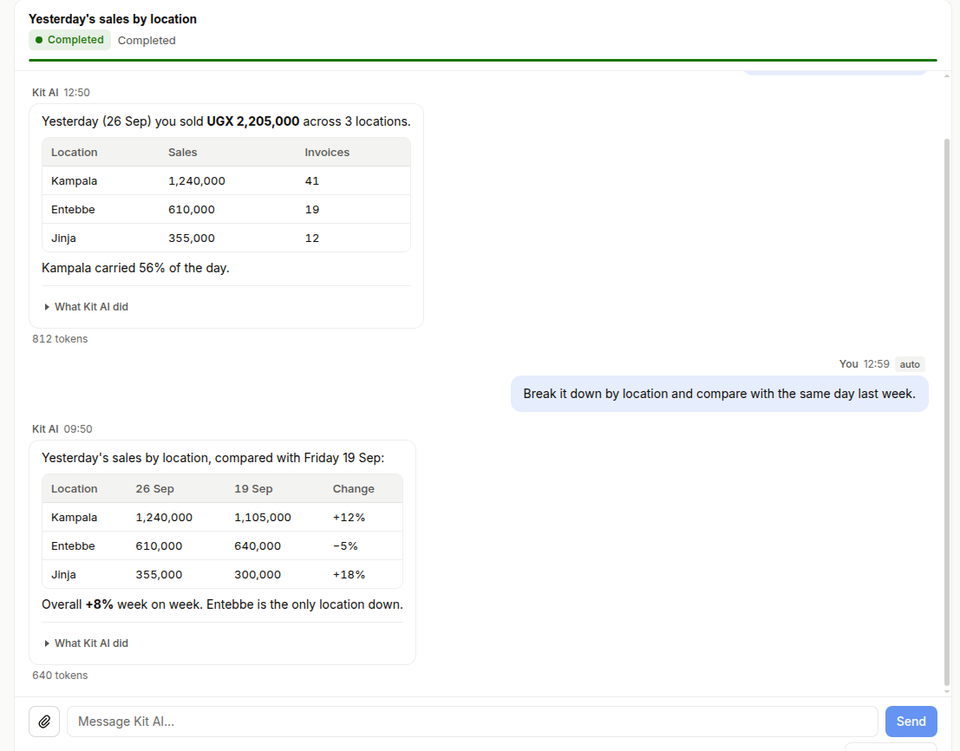The image size is (960, 751).
Task: Click the "12:59" timestamp next to You
Action: [x=876, y=364]
